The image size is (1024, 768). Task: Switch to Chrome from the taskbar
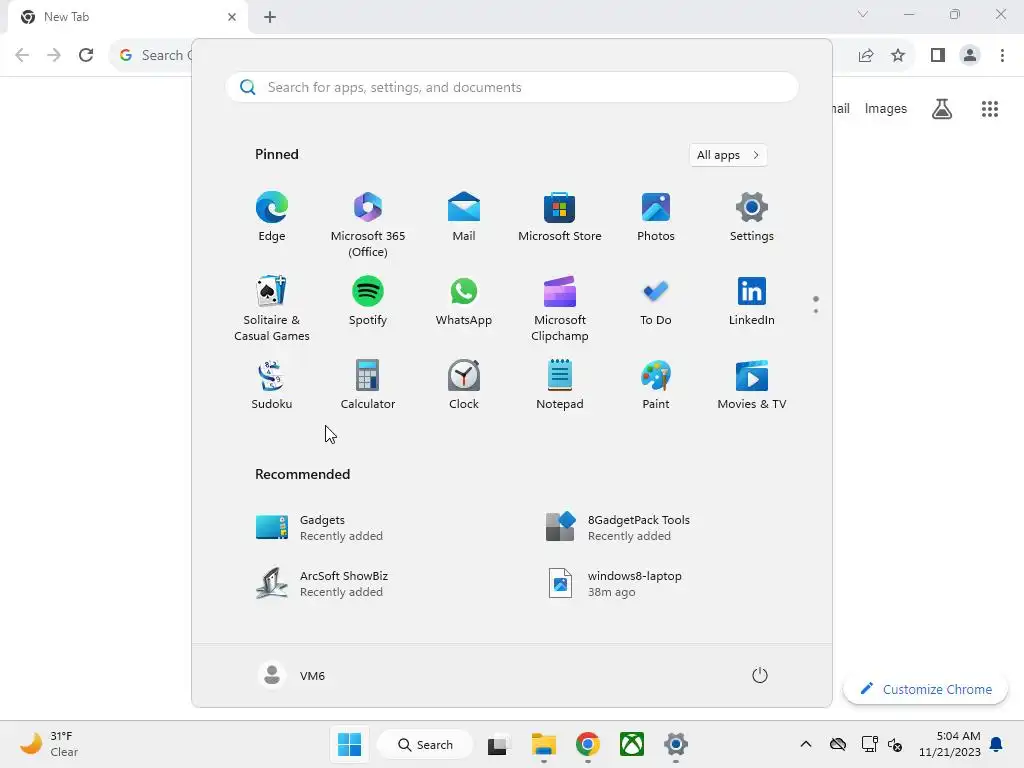(x=588, y=744)
